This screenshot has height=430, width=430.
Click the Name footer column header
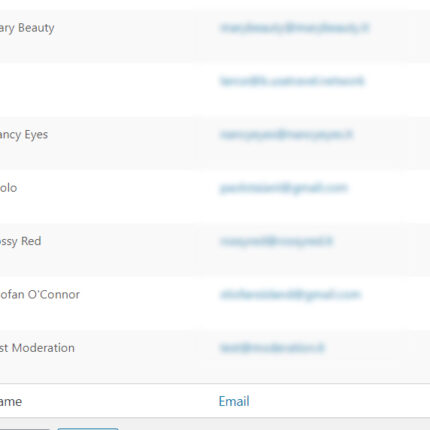[x=11, y=401]
